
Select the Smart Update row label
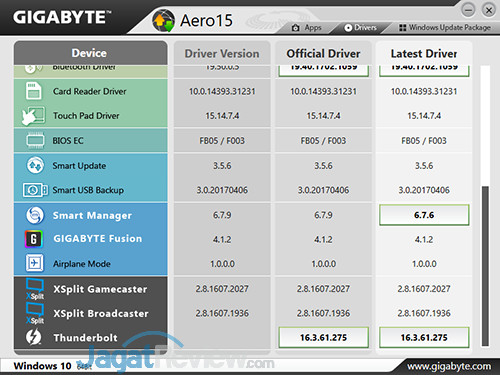(79, 166)
